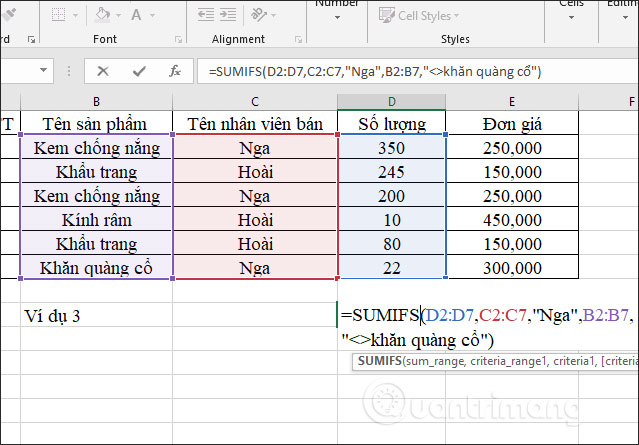Viewport: 639px width, 445px height.
Task: Expand the Editing group dropdown
Action: [x=625, y=18]
